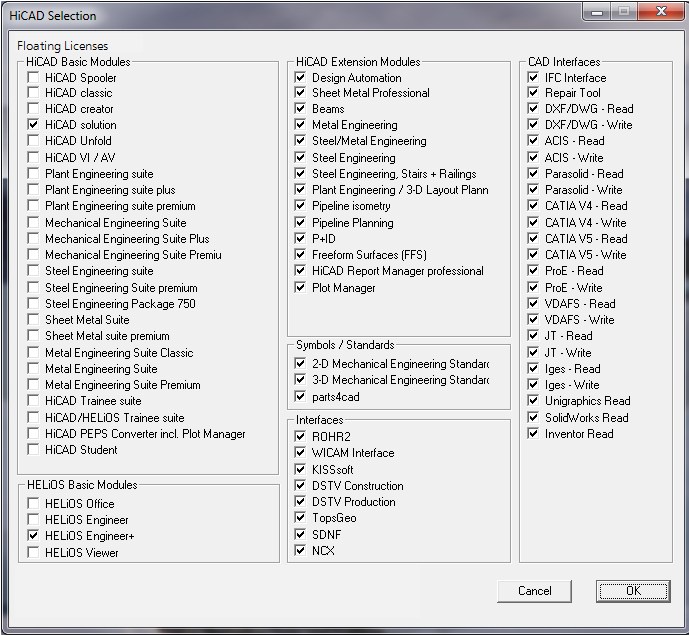Uncheck Design Automation extension module
This screenshot has width=689, height=635.
[x=301, y=78]
